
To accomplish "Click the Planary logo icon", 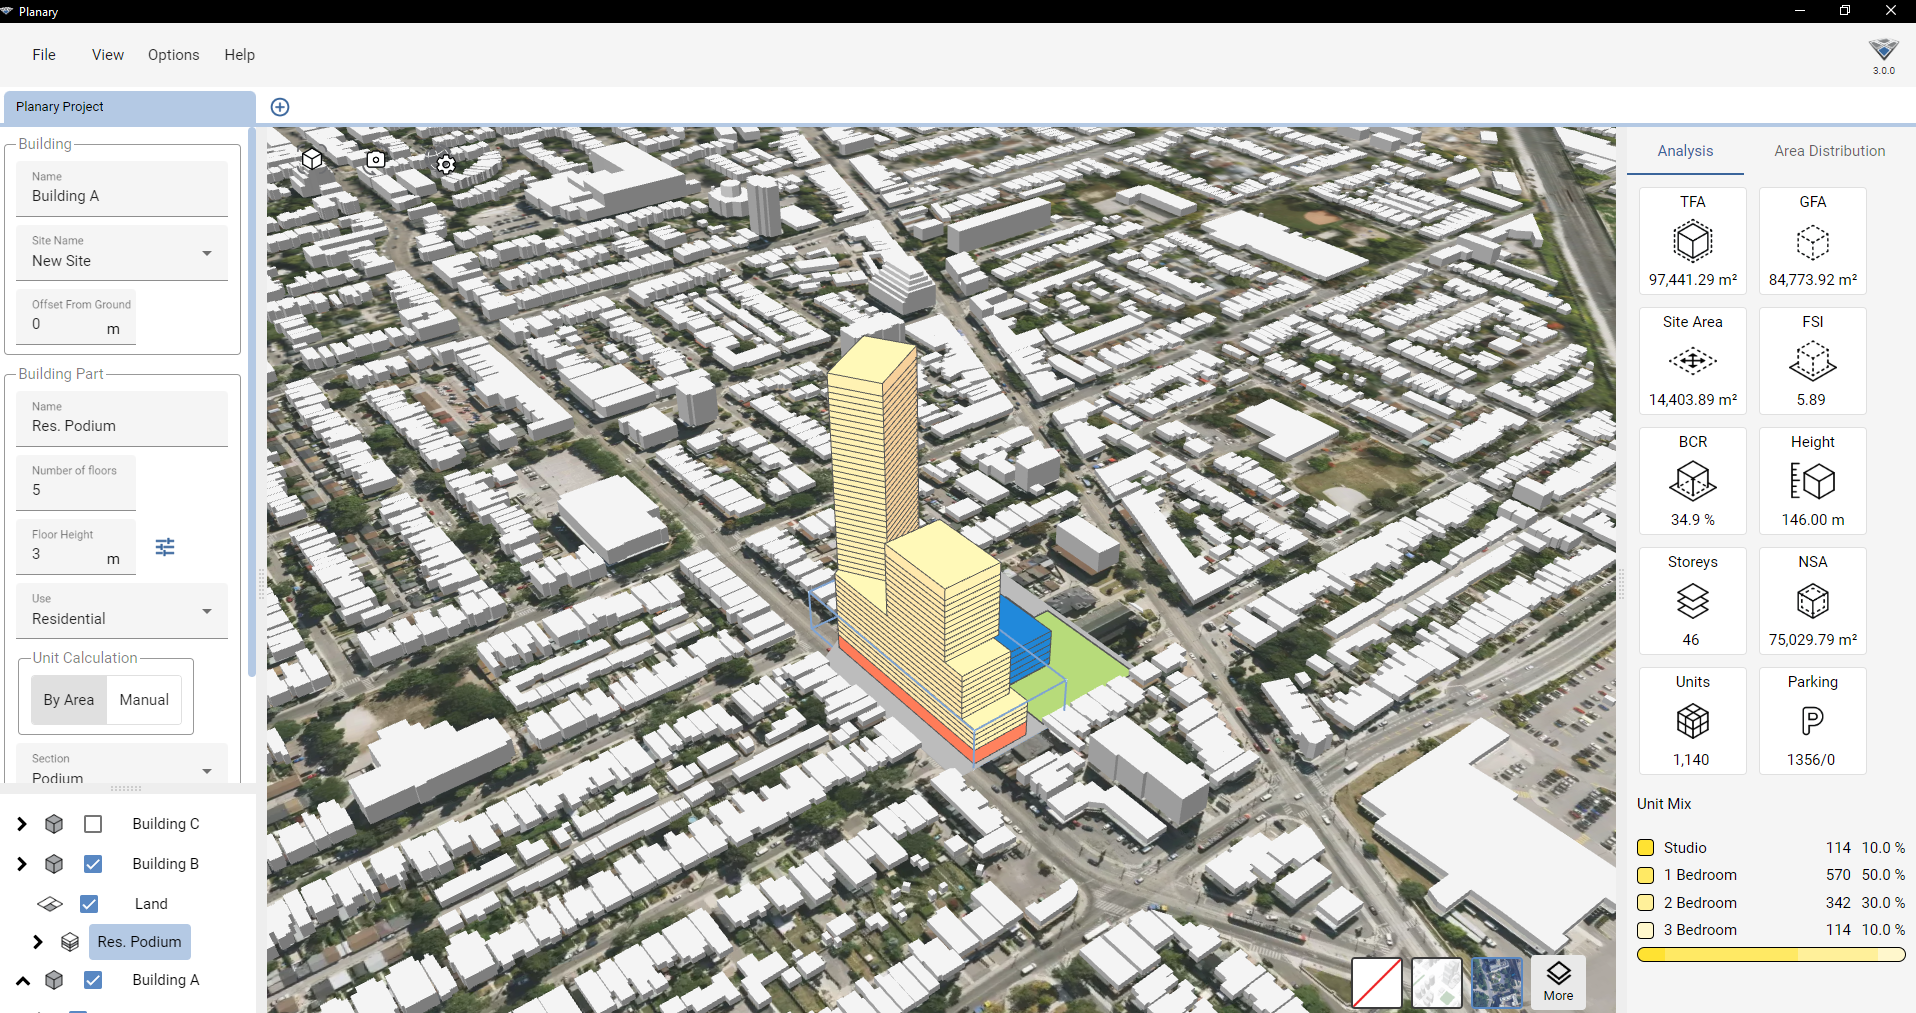I will (x=1884, y=50).
